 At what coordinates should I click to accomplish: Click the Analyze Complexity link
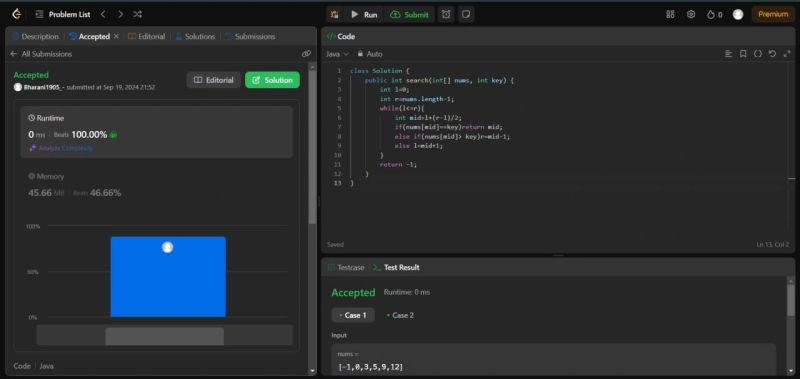pos(61,148)
